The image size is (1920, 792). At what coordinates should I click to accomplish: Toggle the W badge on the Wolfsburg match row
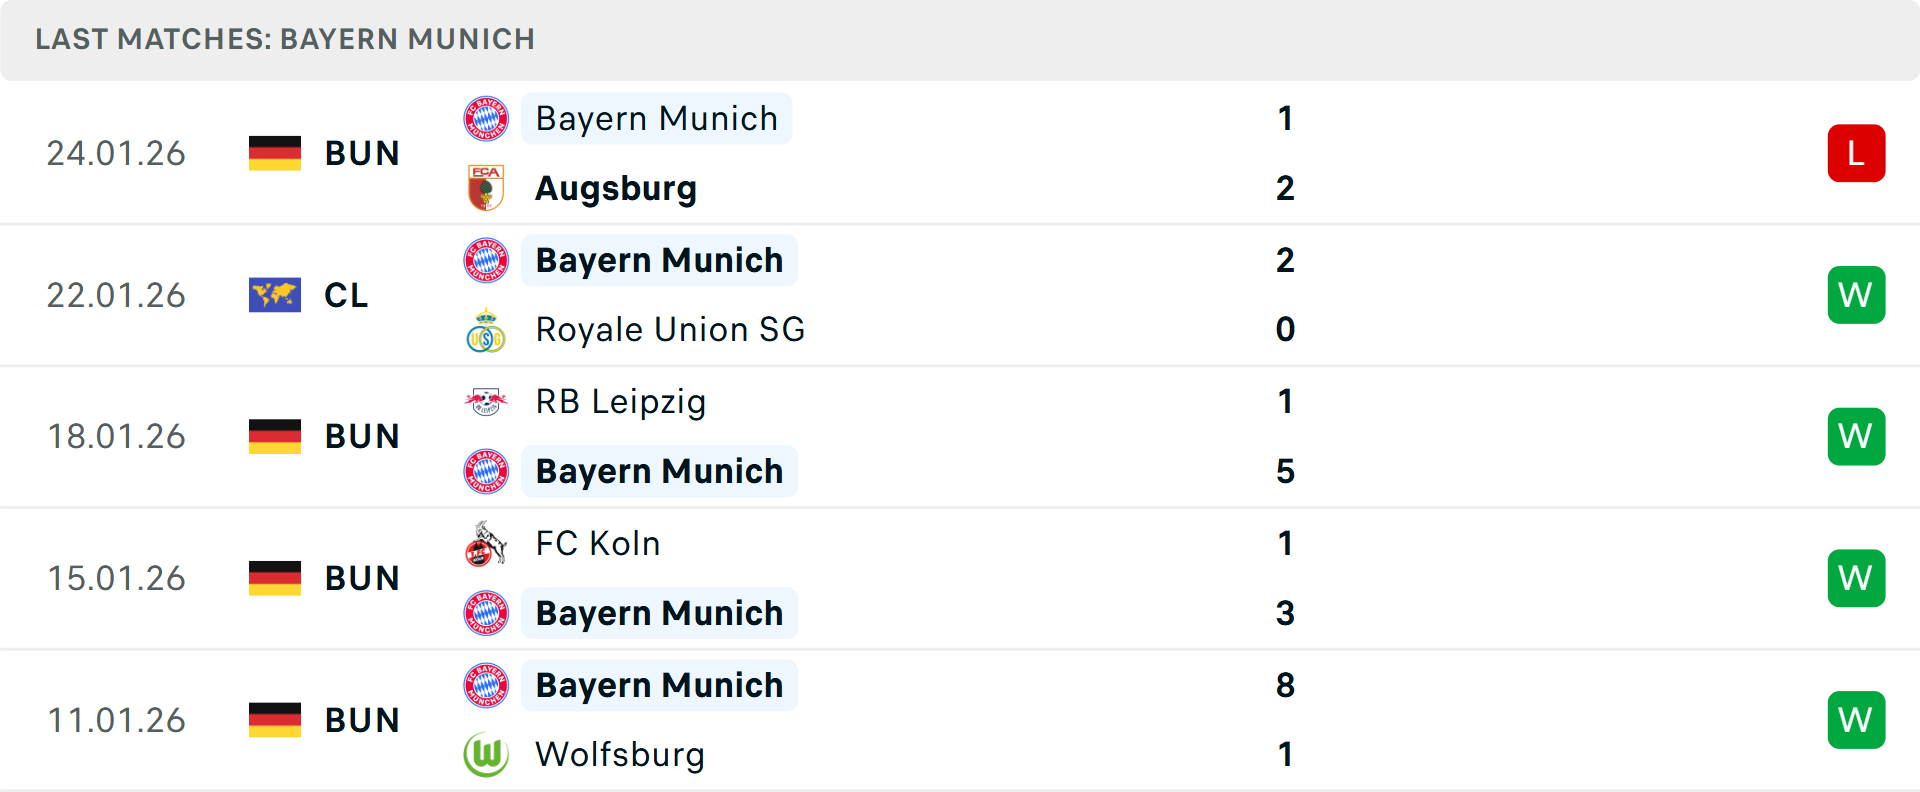[x=1856, y=719]
